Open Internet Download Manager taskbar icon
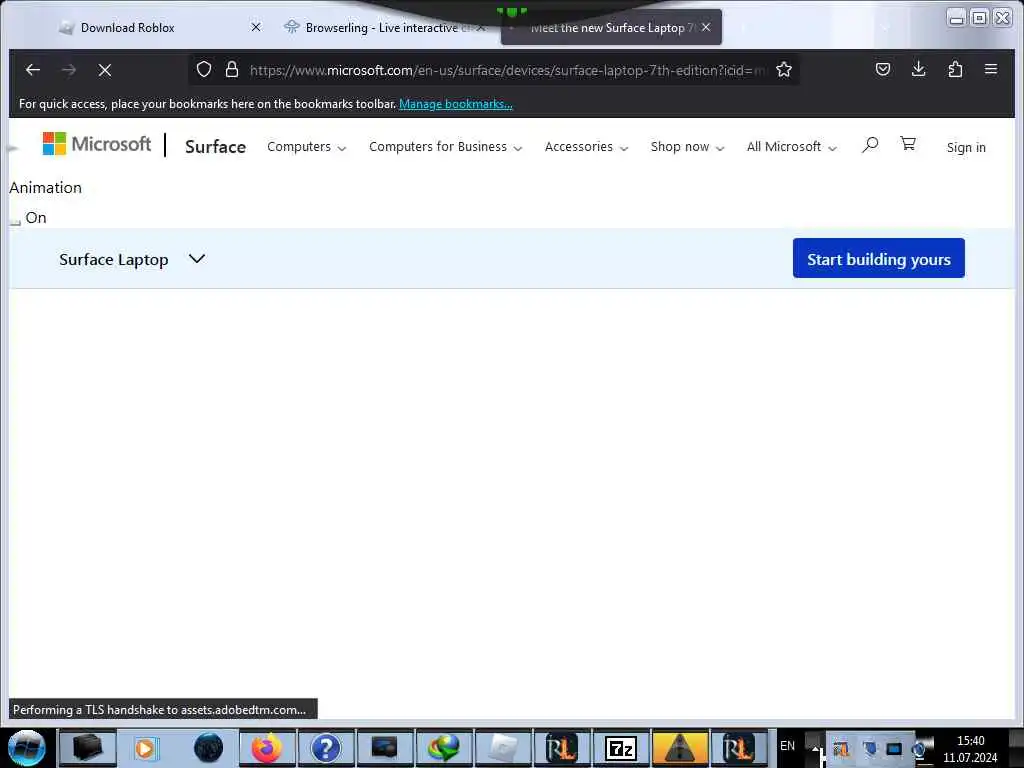 tap(444, 748)
